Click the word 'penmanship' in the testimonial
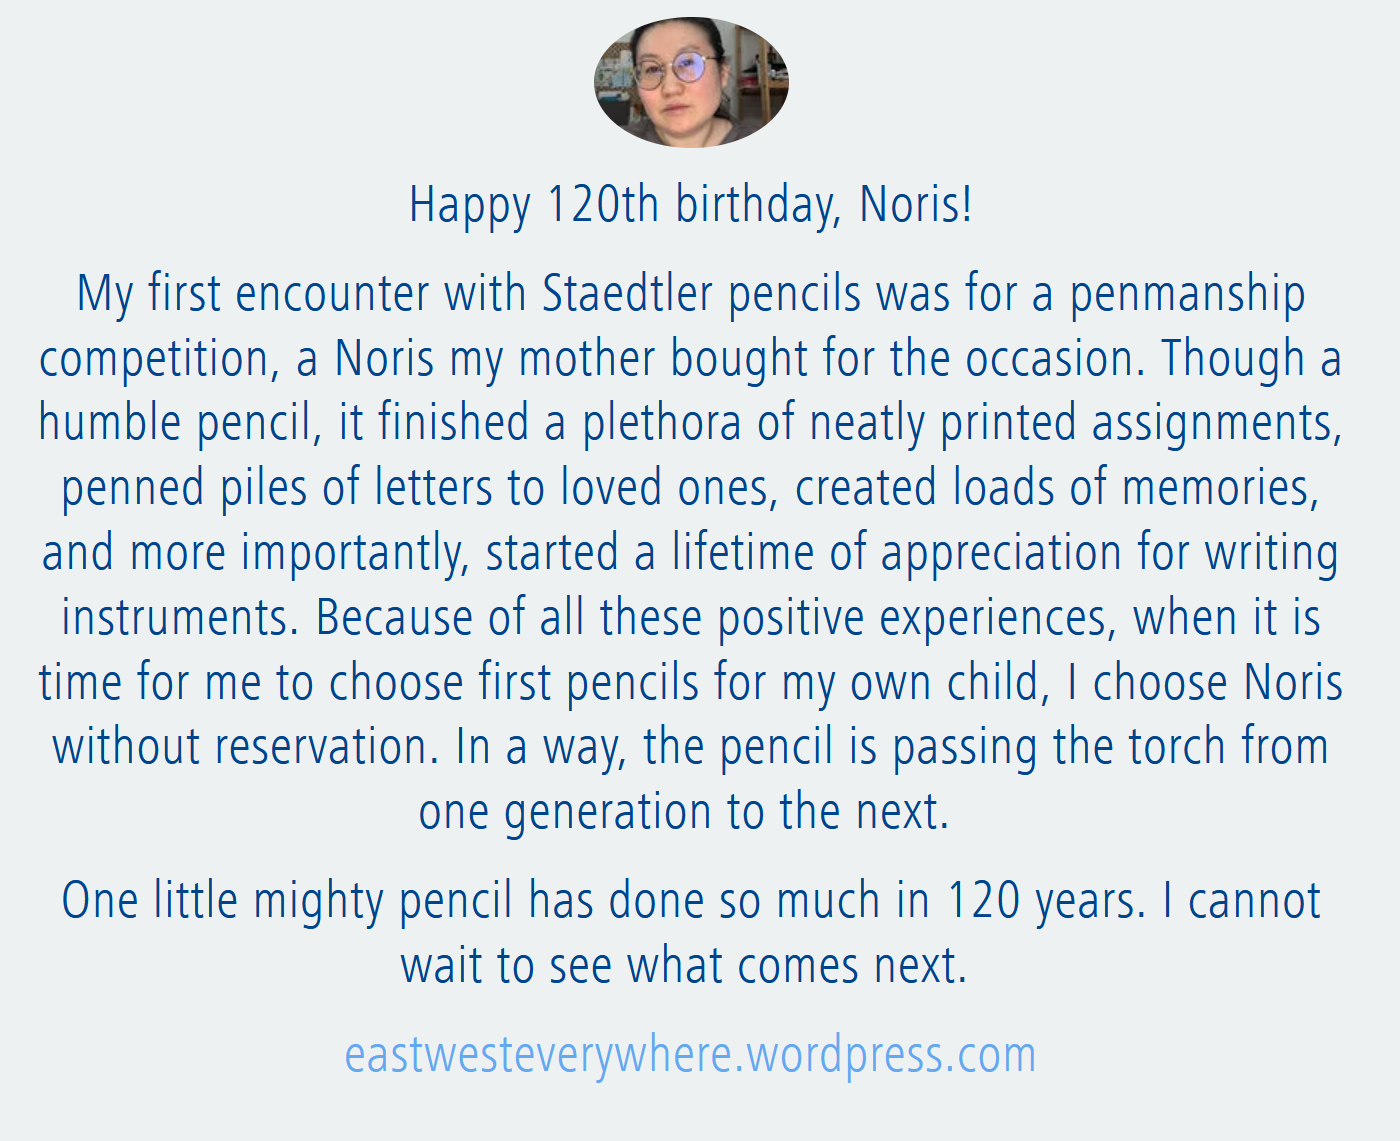The height and width of the screenshot is (1141, 1400). coord(1187,296)
